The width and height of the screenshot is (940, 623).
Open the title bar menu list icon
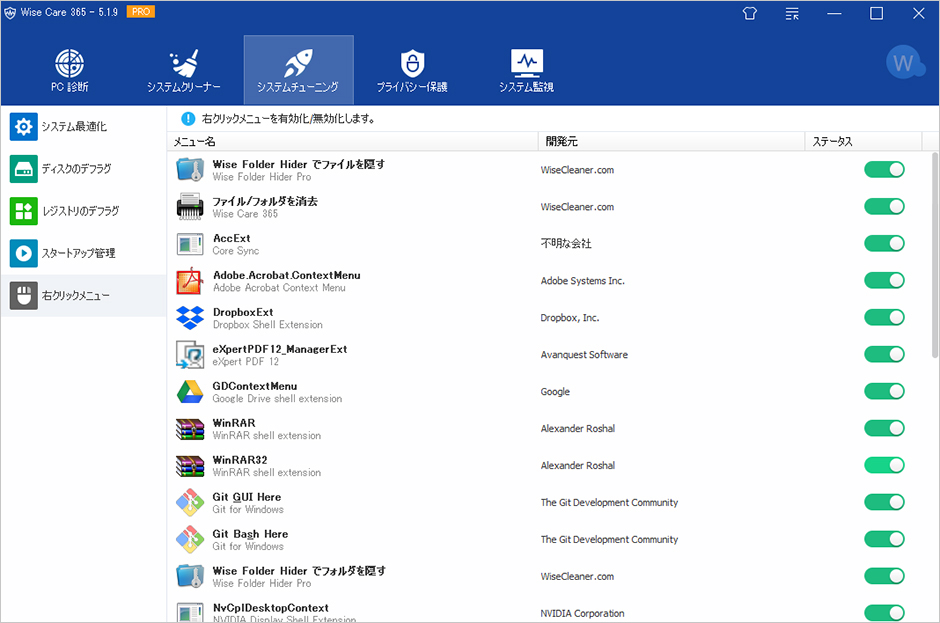[792, 13]
